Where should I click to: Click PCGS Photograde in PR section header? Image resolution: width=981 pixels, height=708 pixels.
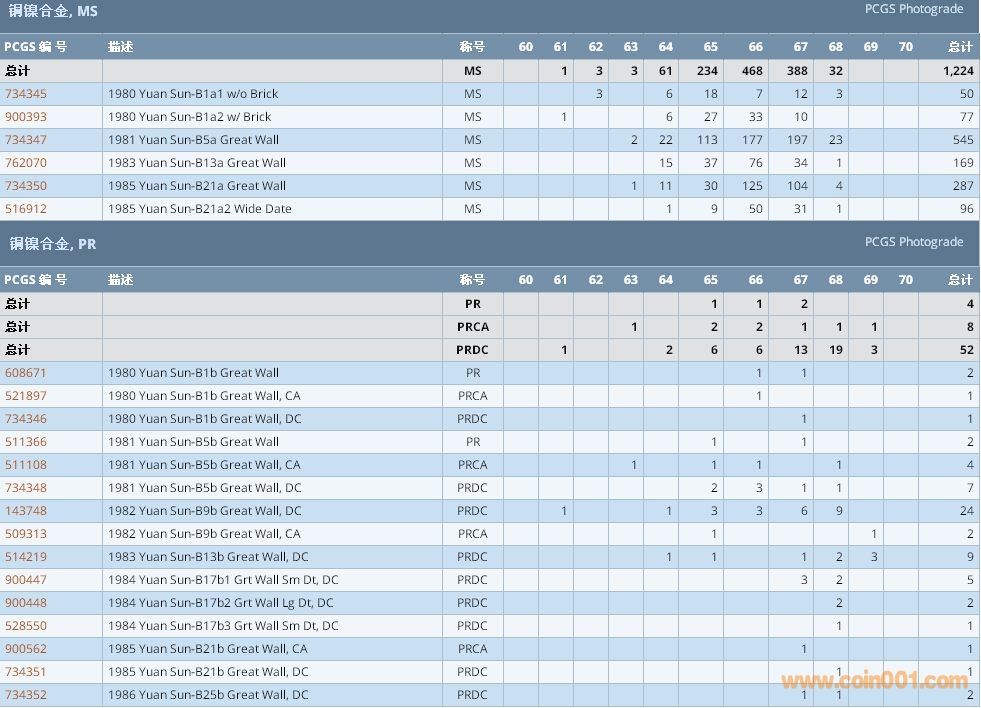pyautogui.click(x=913, y=242)
